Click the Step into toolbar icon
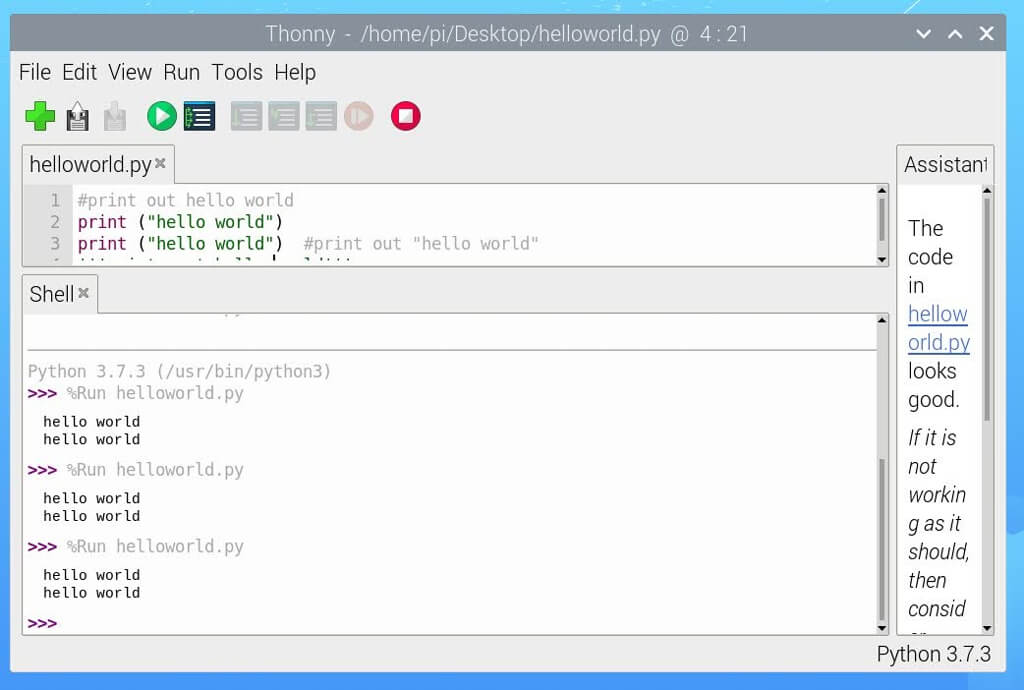Image resolution: width=1024 pixels, height=690 pixels. (283, 116)
